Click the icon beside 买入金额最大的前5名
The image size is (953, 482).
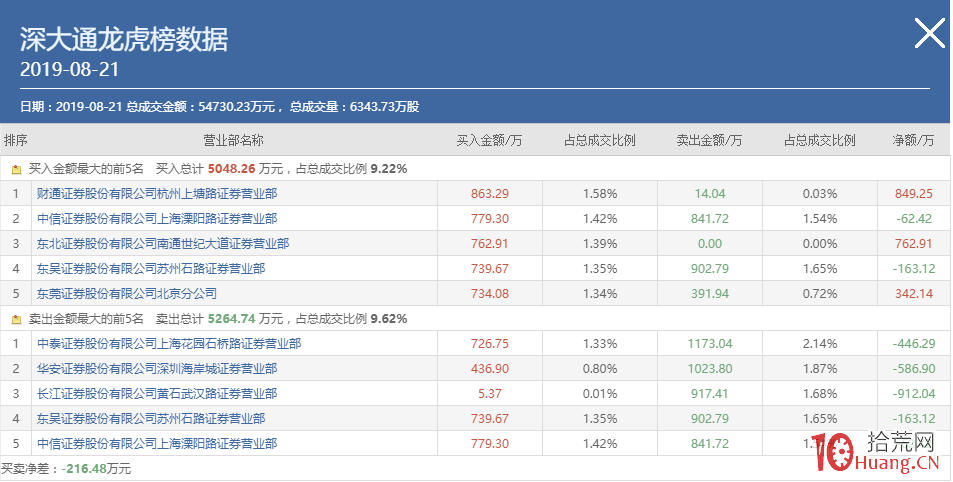point(16,169)
